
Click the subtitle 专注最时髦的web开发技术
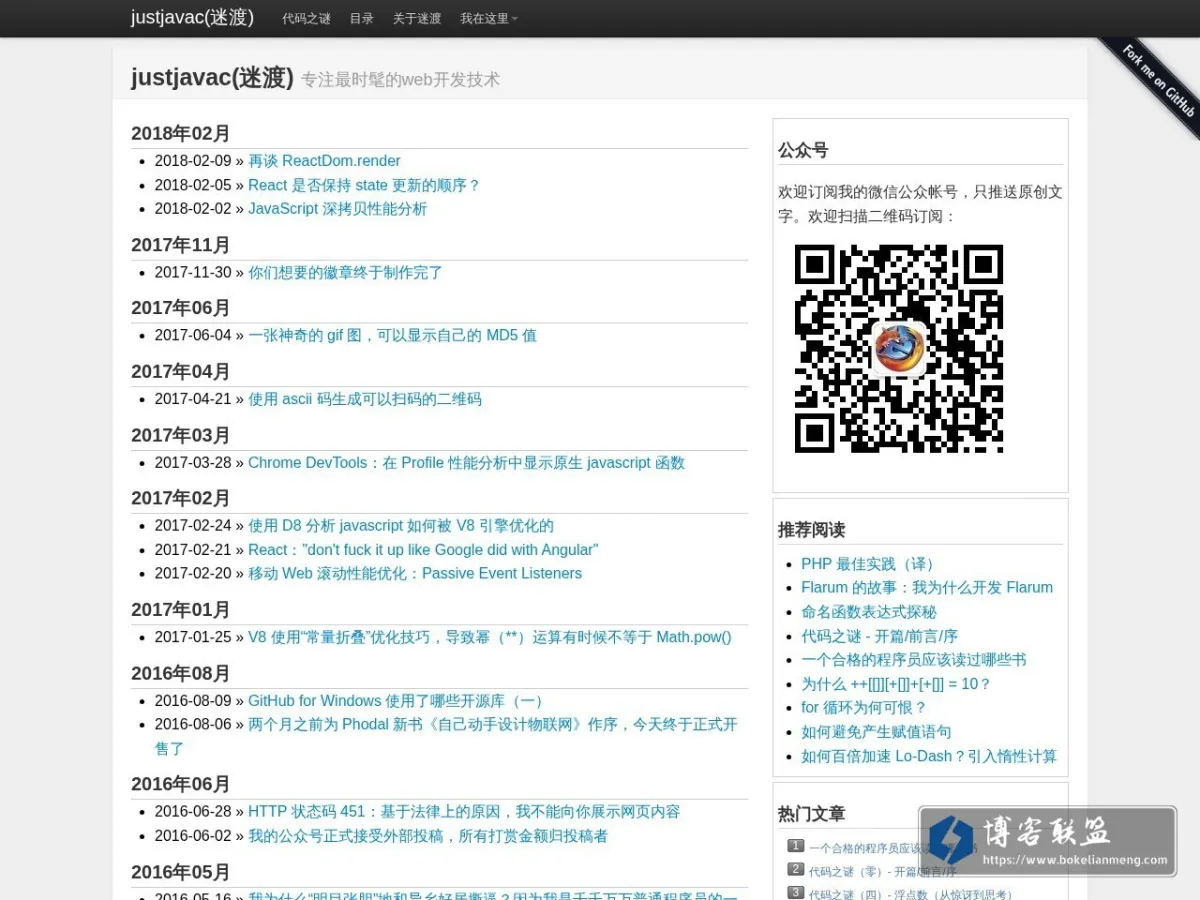(400, 80)
